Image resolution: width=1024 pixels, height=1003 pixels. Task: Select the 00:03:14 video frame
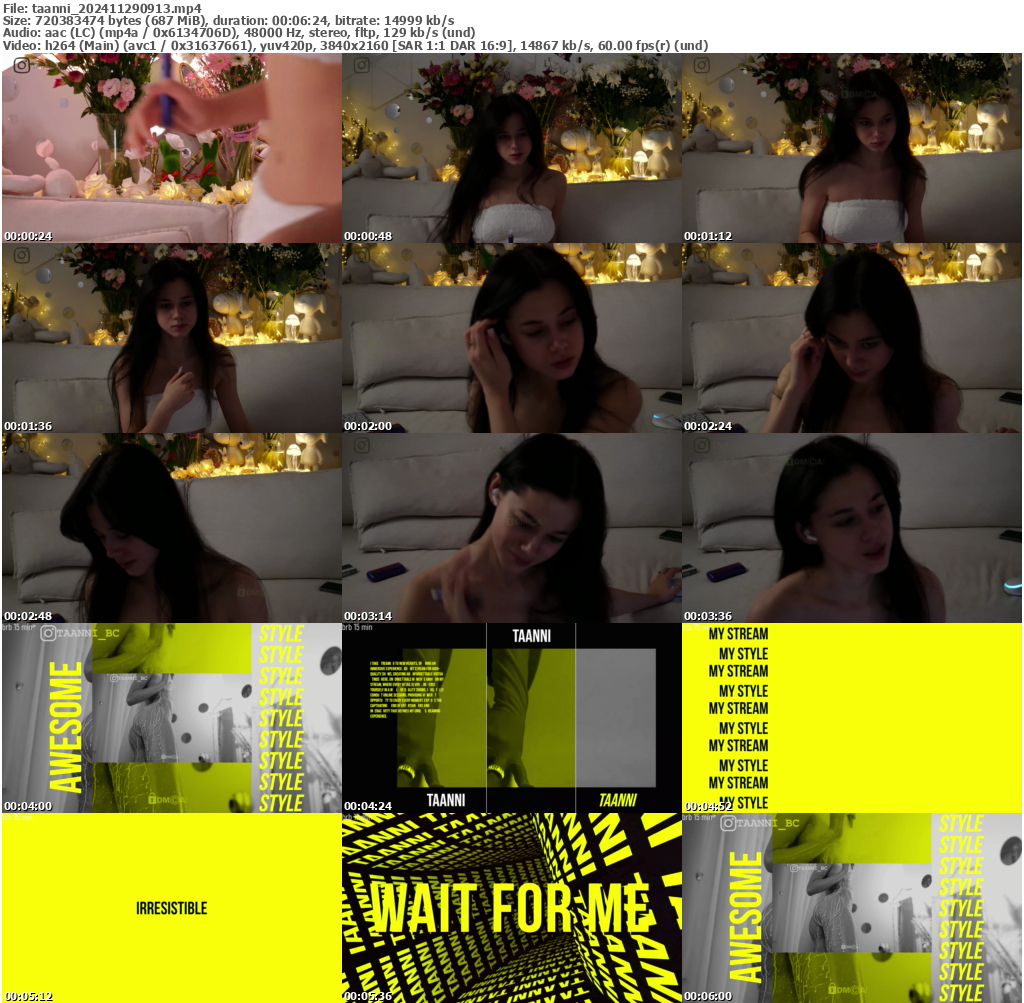click(x=511, y=528)
